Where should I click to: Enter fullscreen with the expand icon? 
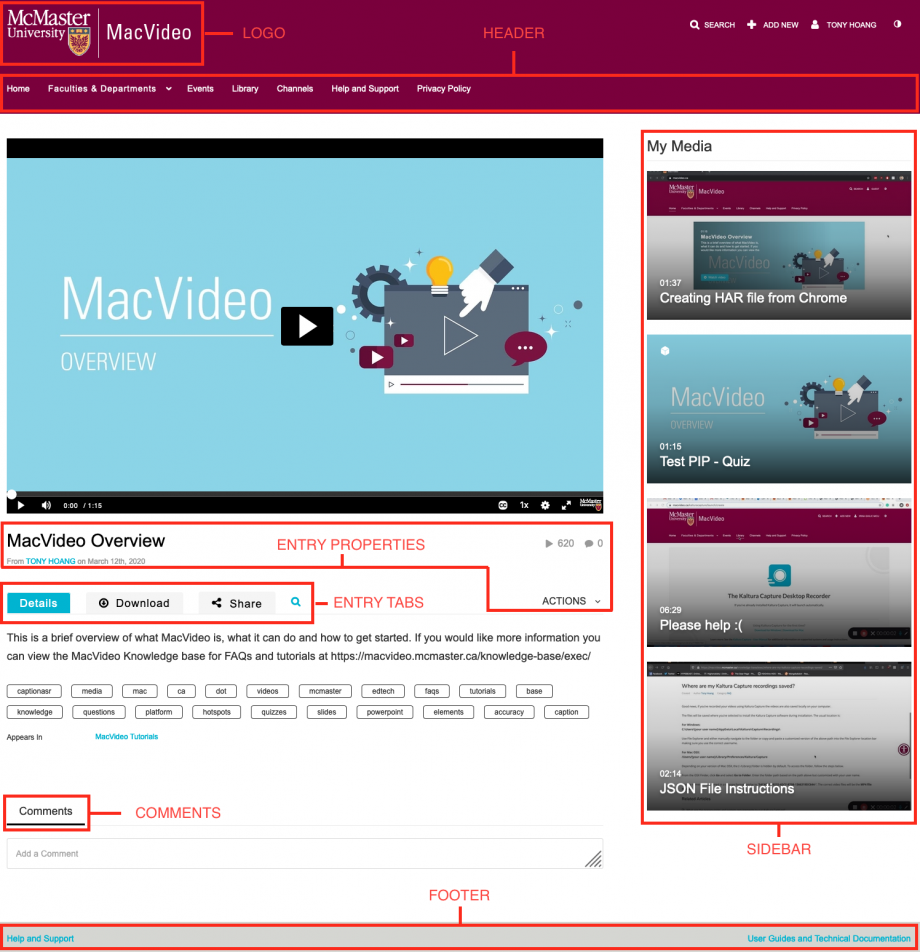point(566,505)
